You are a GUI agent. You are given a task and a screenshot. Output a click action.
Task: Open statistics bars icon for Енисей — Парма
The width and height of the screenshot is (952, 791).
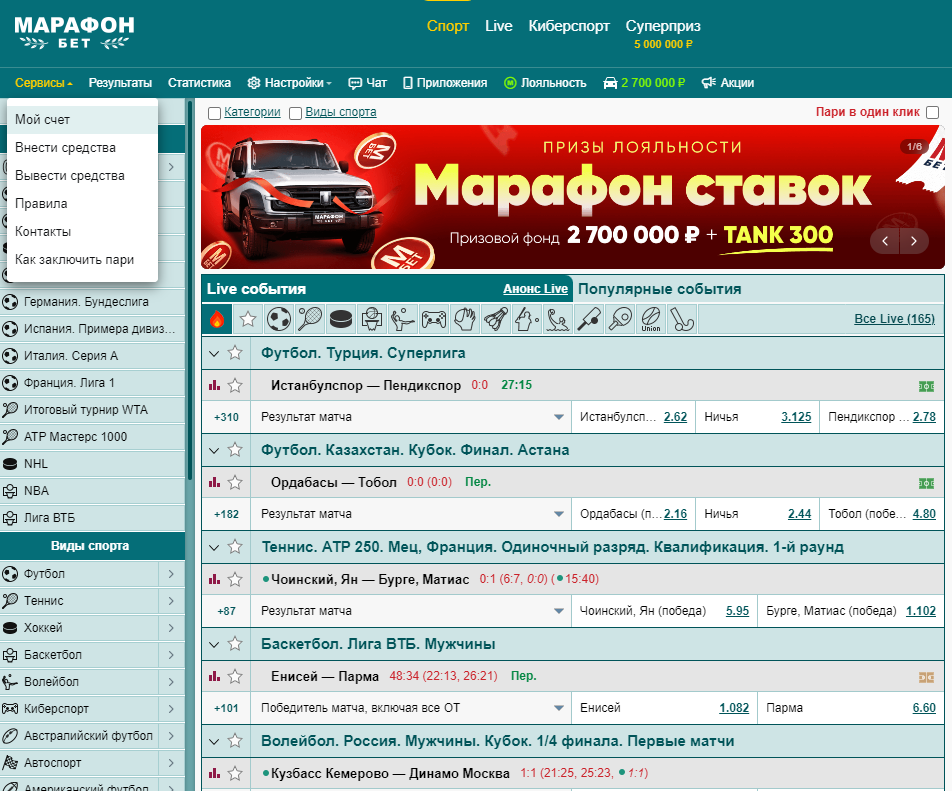(214, 676)
